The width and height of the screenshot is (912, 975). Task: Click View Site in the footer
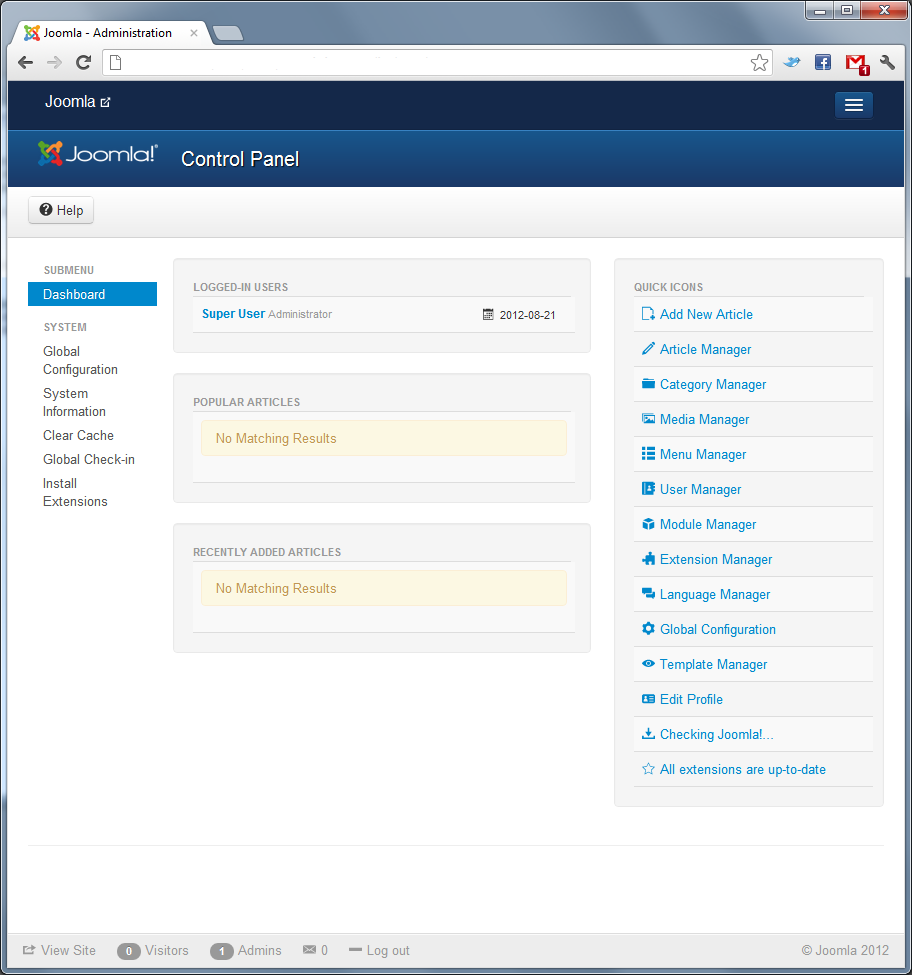tap(60, 950)
